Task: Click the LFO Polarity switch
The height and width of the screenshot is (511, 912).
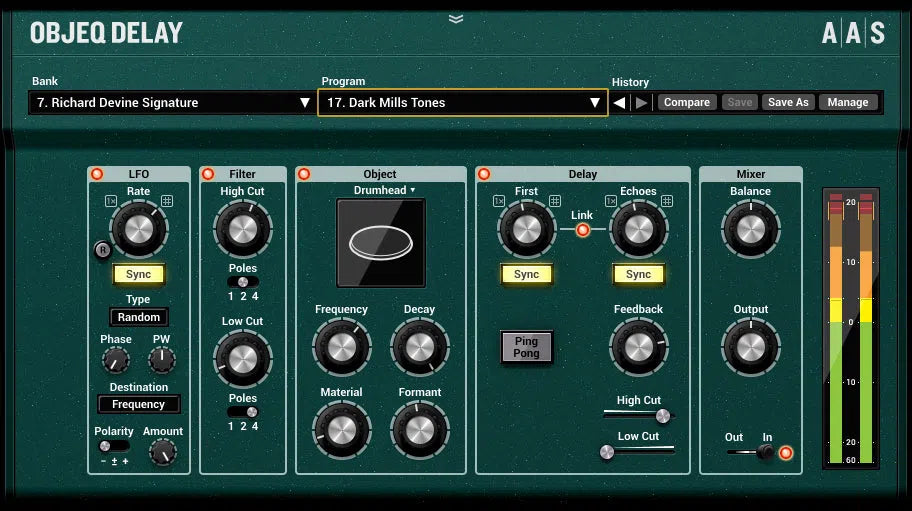Action: coord(113,446)
